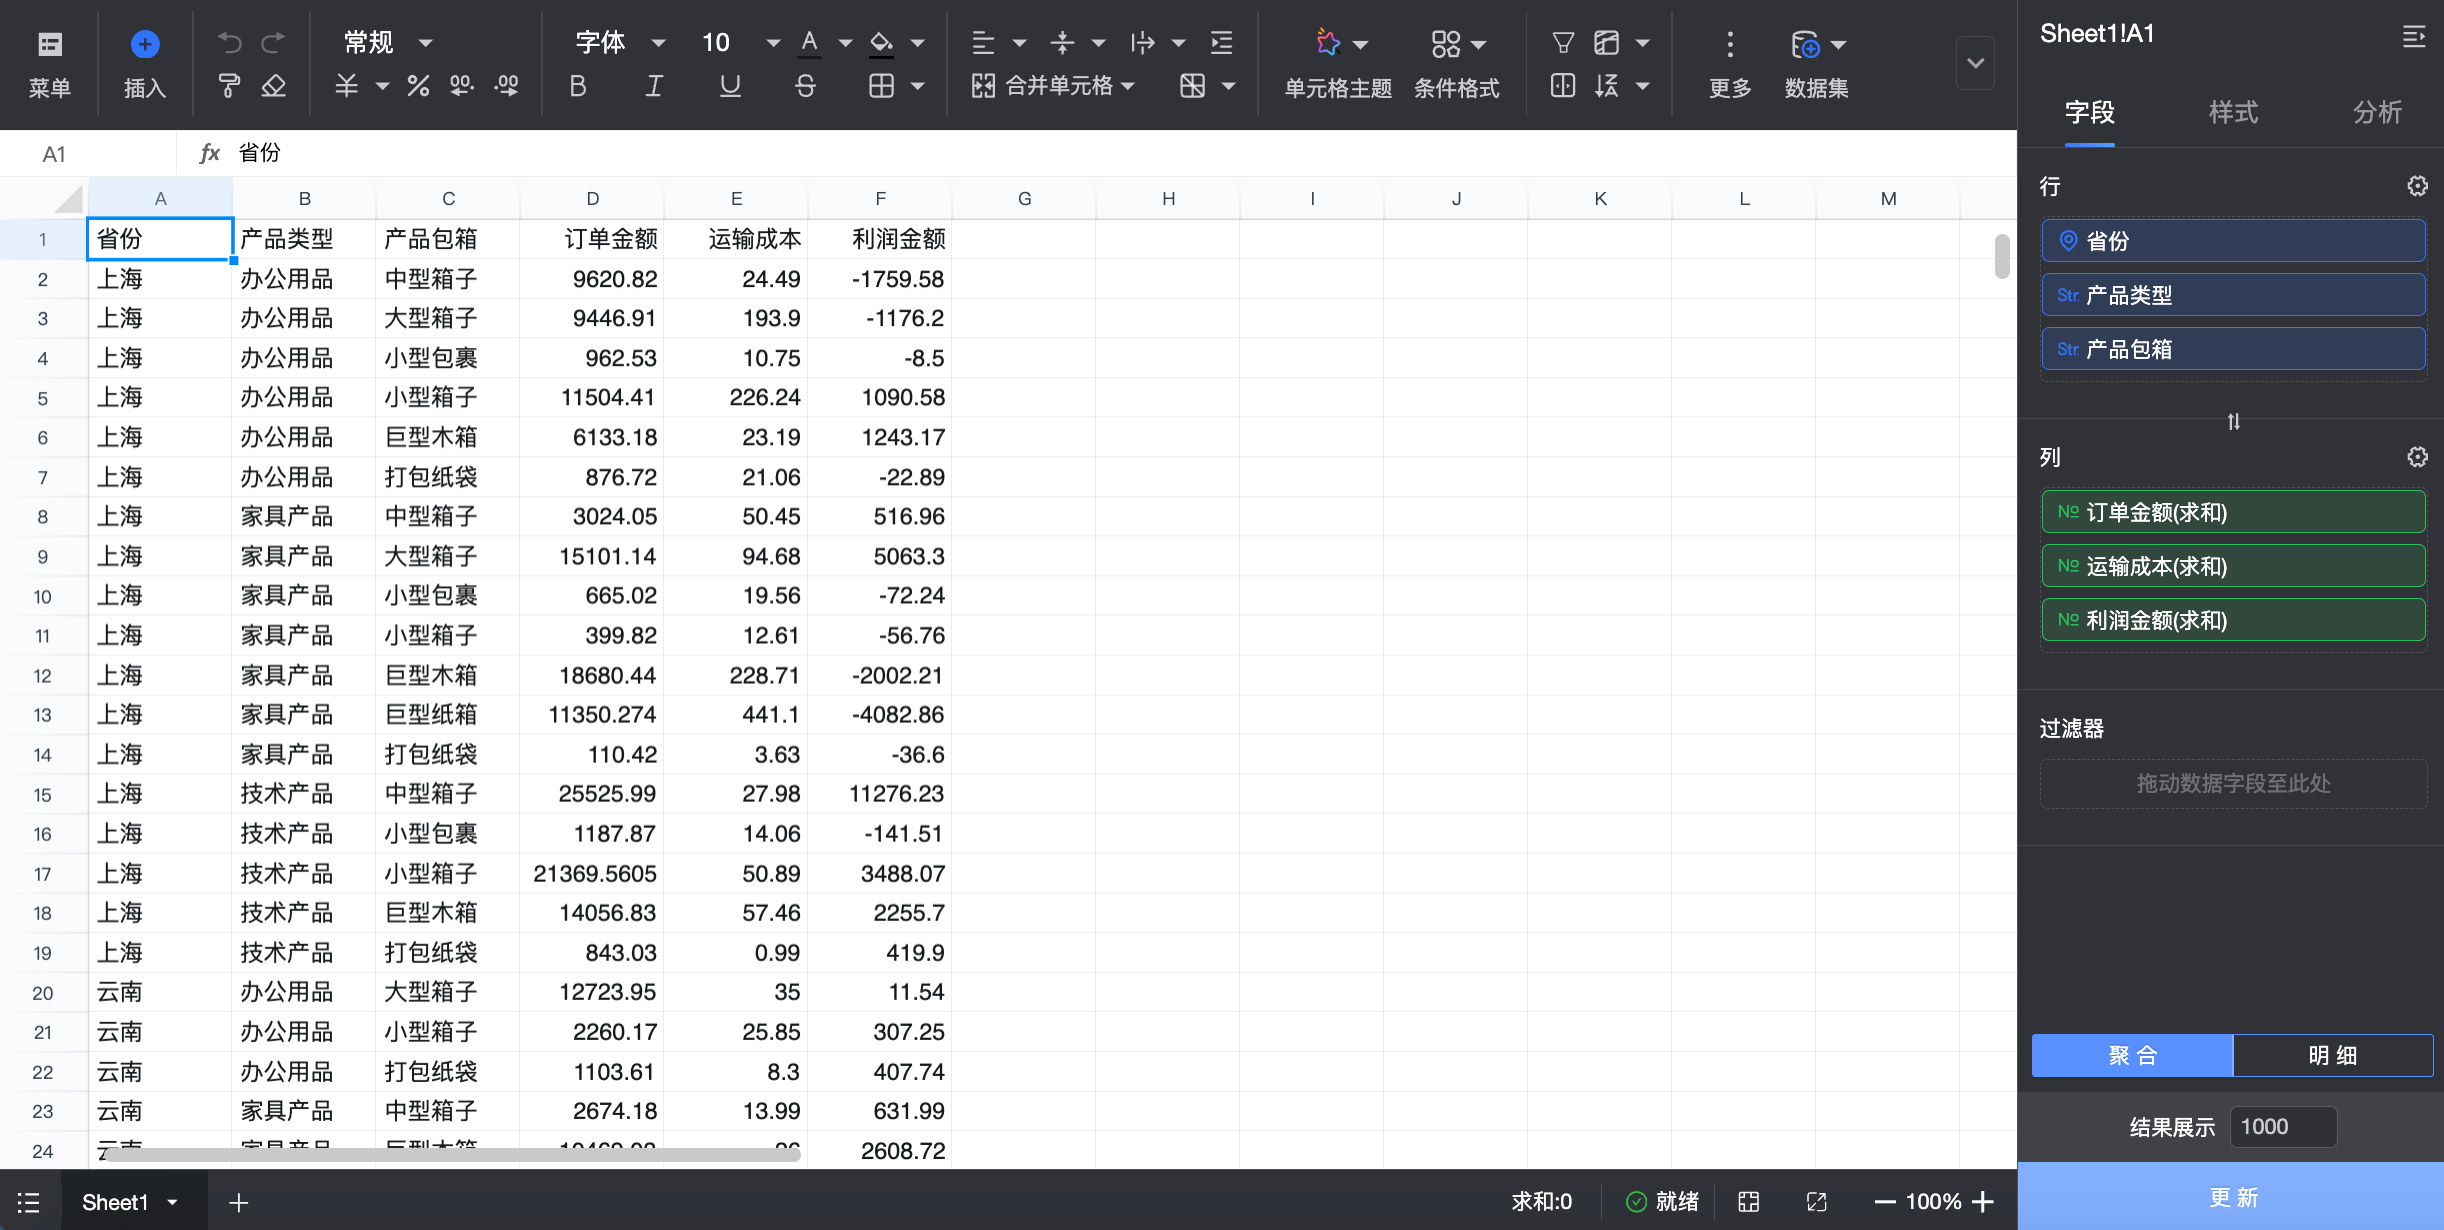Image resolution: width=2444 pixels, height=1230 pixels.
Task: Select the 聚合 aggregate mode
Action: pyautogui.click(x=2132, y=1055)
